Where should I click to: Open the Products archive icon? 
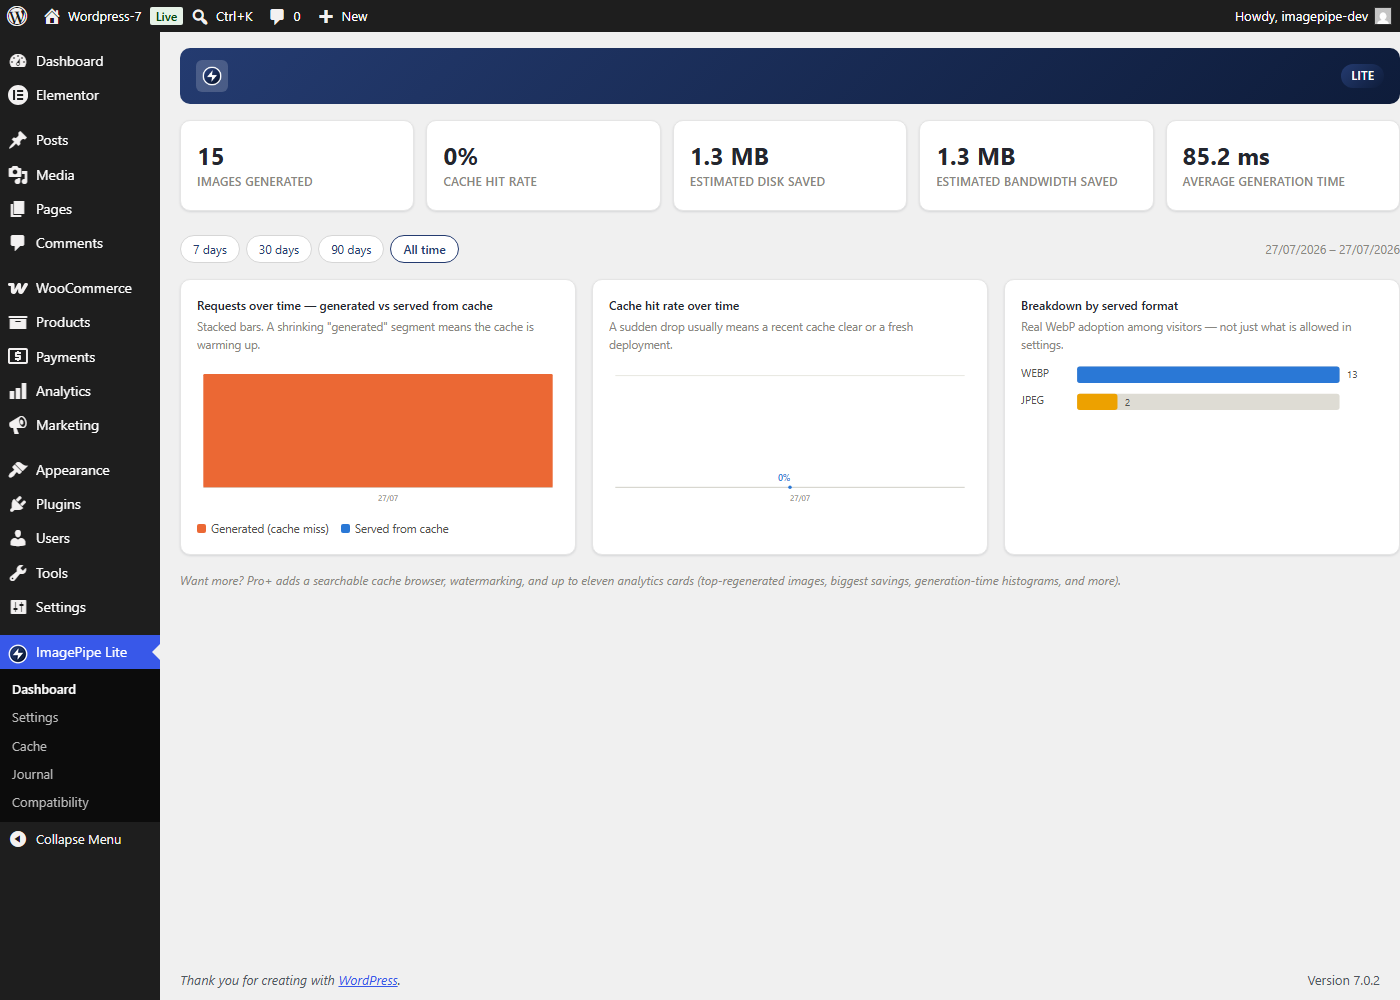18,322
